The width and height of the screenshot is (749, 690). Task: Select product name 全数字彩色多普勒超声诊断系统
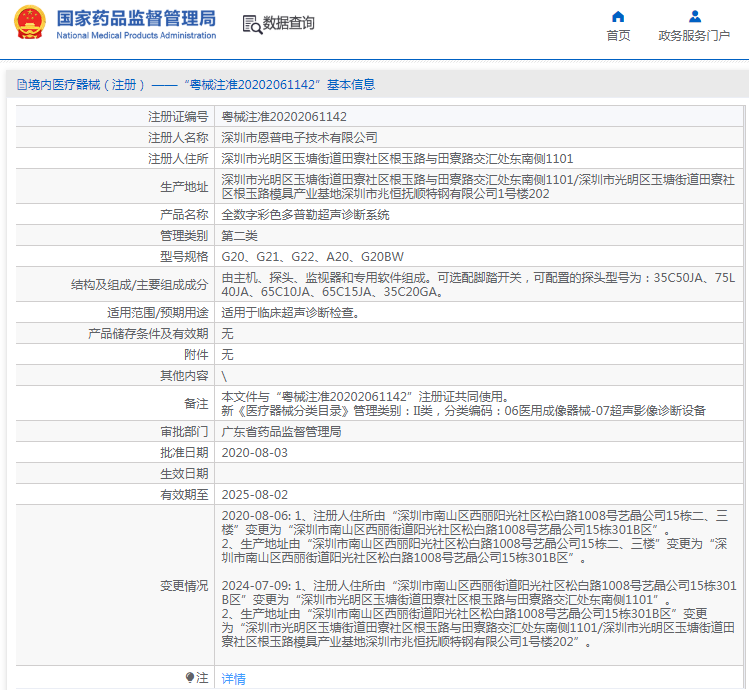pos(305,215)
